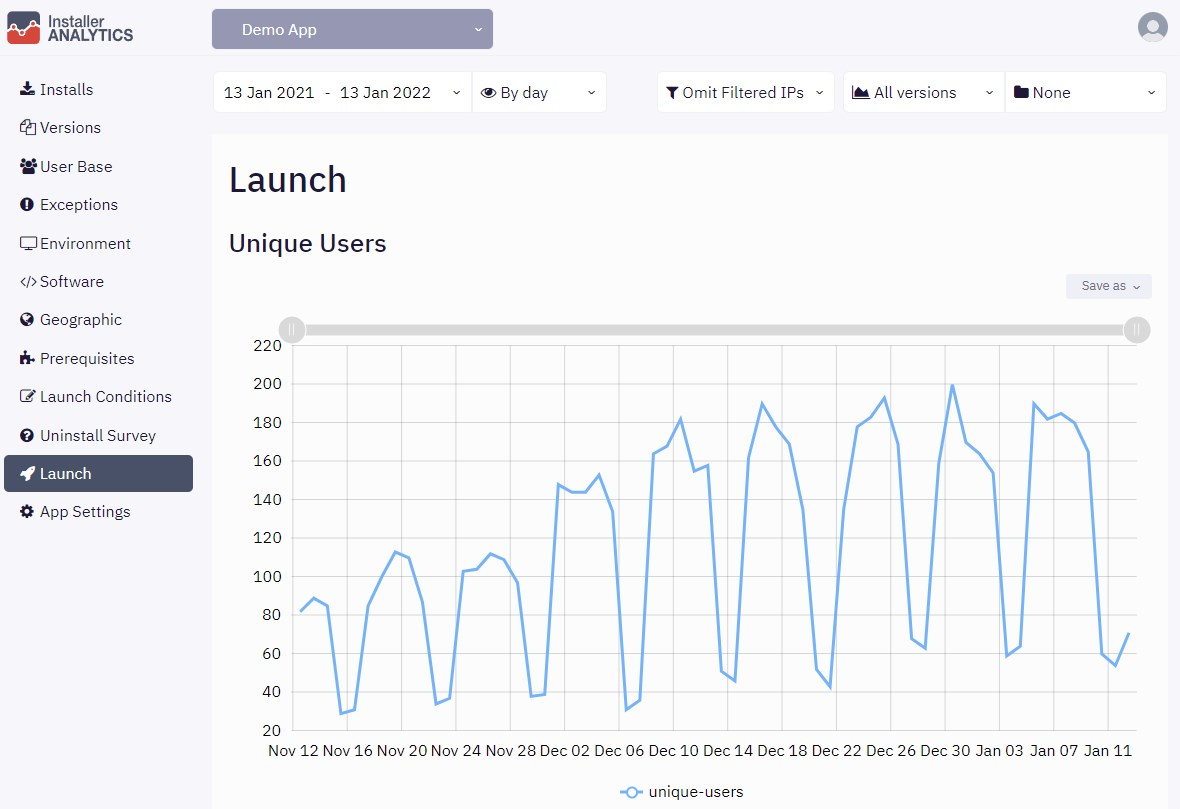Click the Jan 11 axis label
The width and height of the screenshot is (1180, 809).
1107,750
